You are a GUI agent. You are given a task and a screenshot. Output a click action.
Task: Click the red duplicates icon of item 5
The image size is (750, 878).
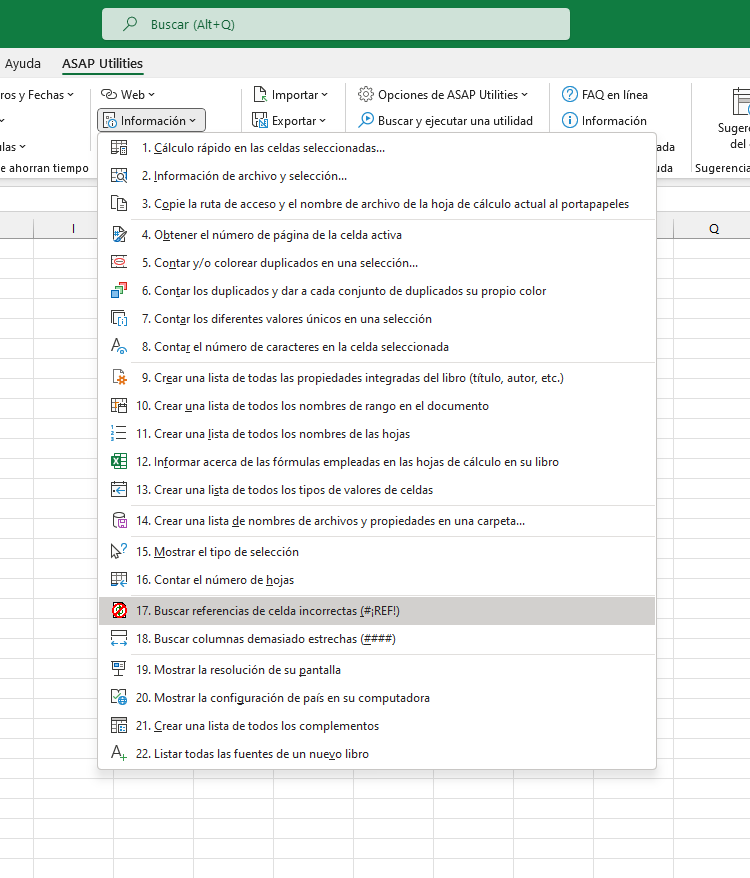pyautogui.click(x=119, y=263)
